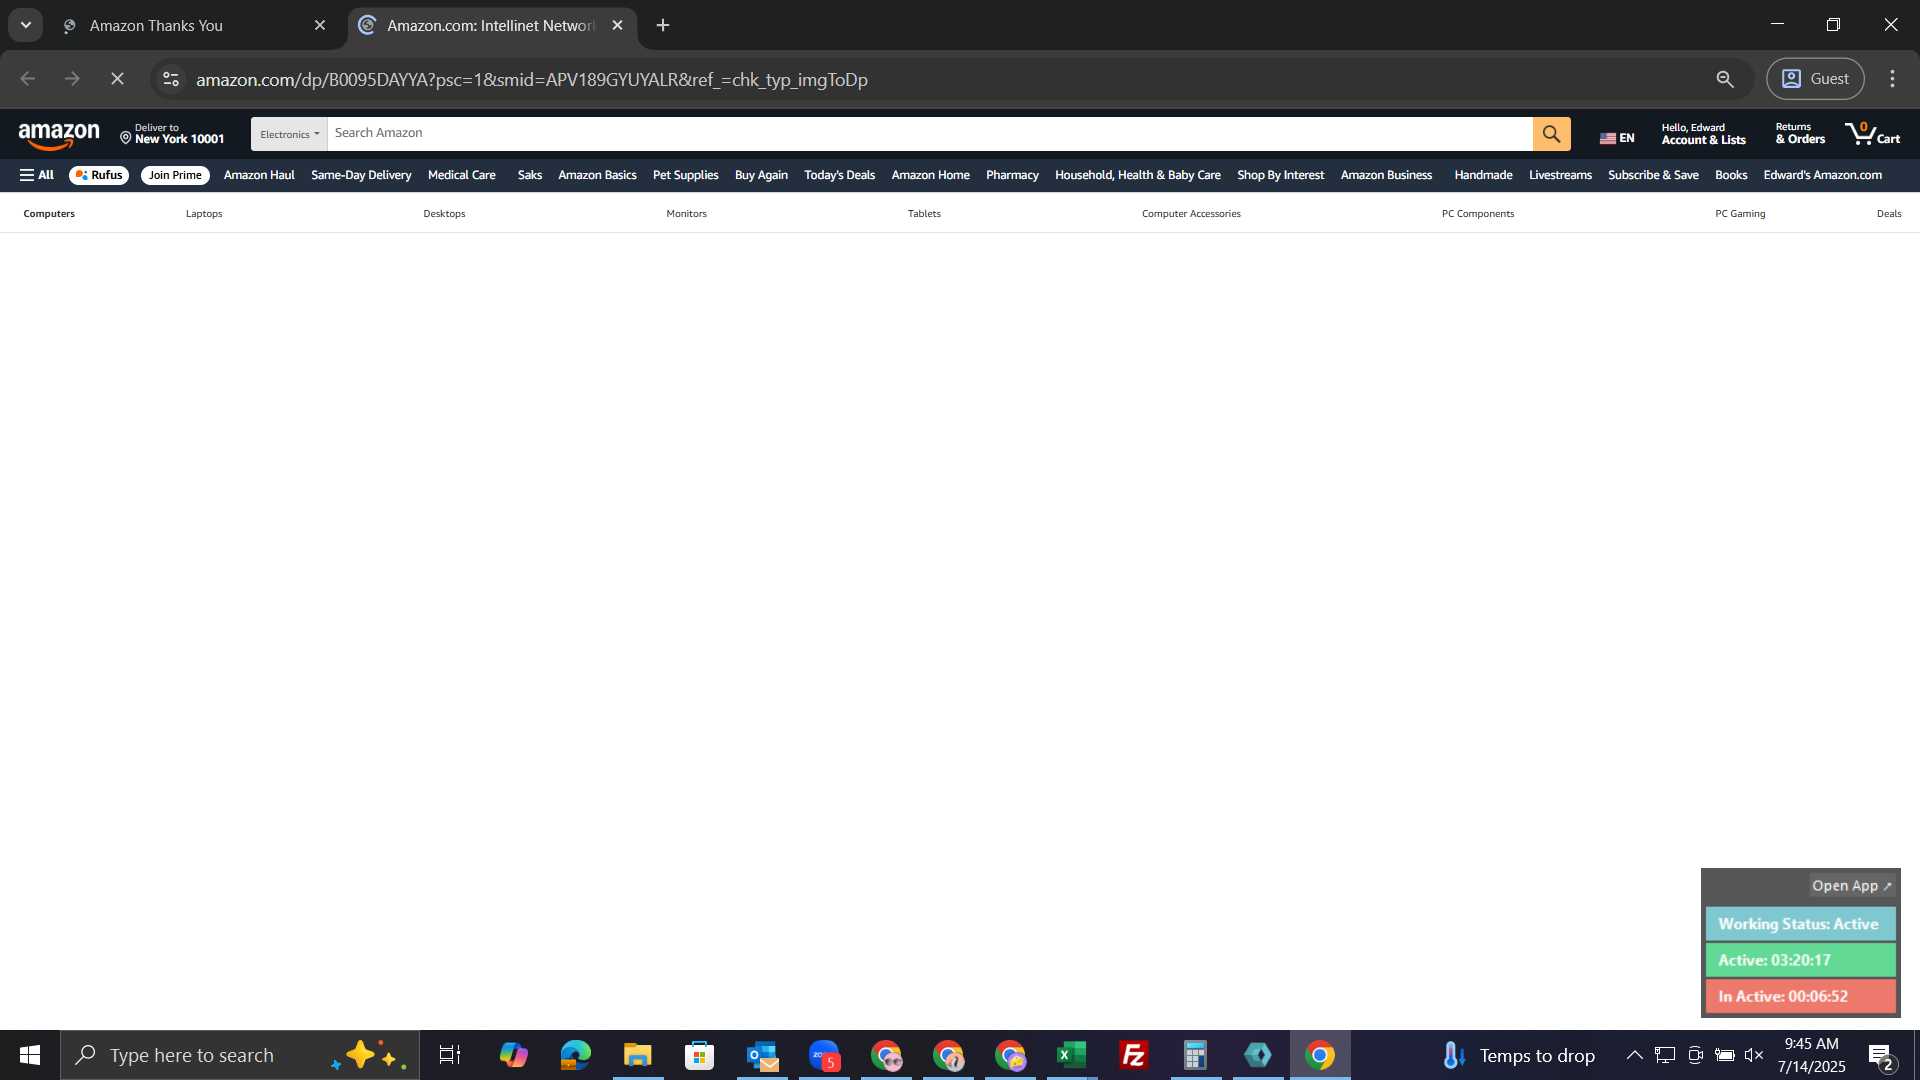Expand the Electronics search category dropdown
Viewport: 1920px width, 1080px height.
289,134
